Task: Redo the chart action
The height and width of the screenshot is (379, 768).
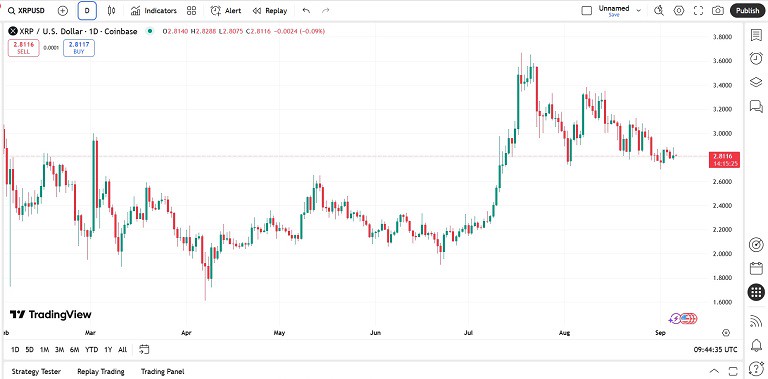Action: 326,10
